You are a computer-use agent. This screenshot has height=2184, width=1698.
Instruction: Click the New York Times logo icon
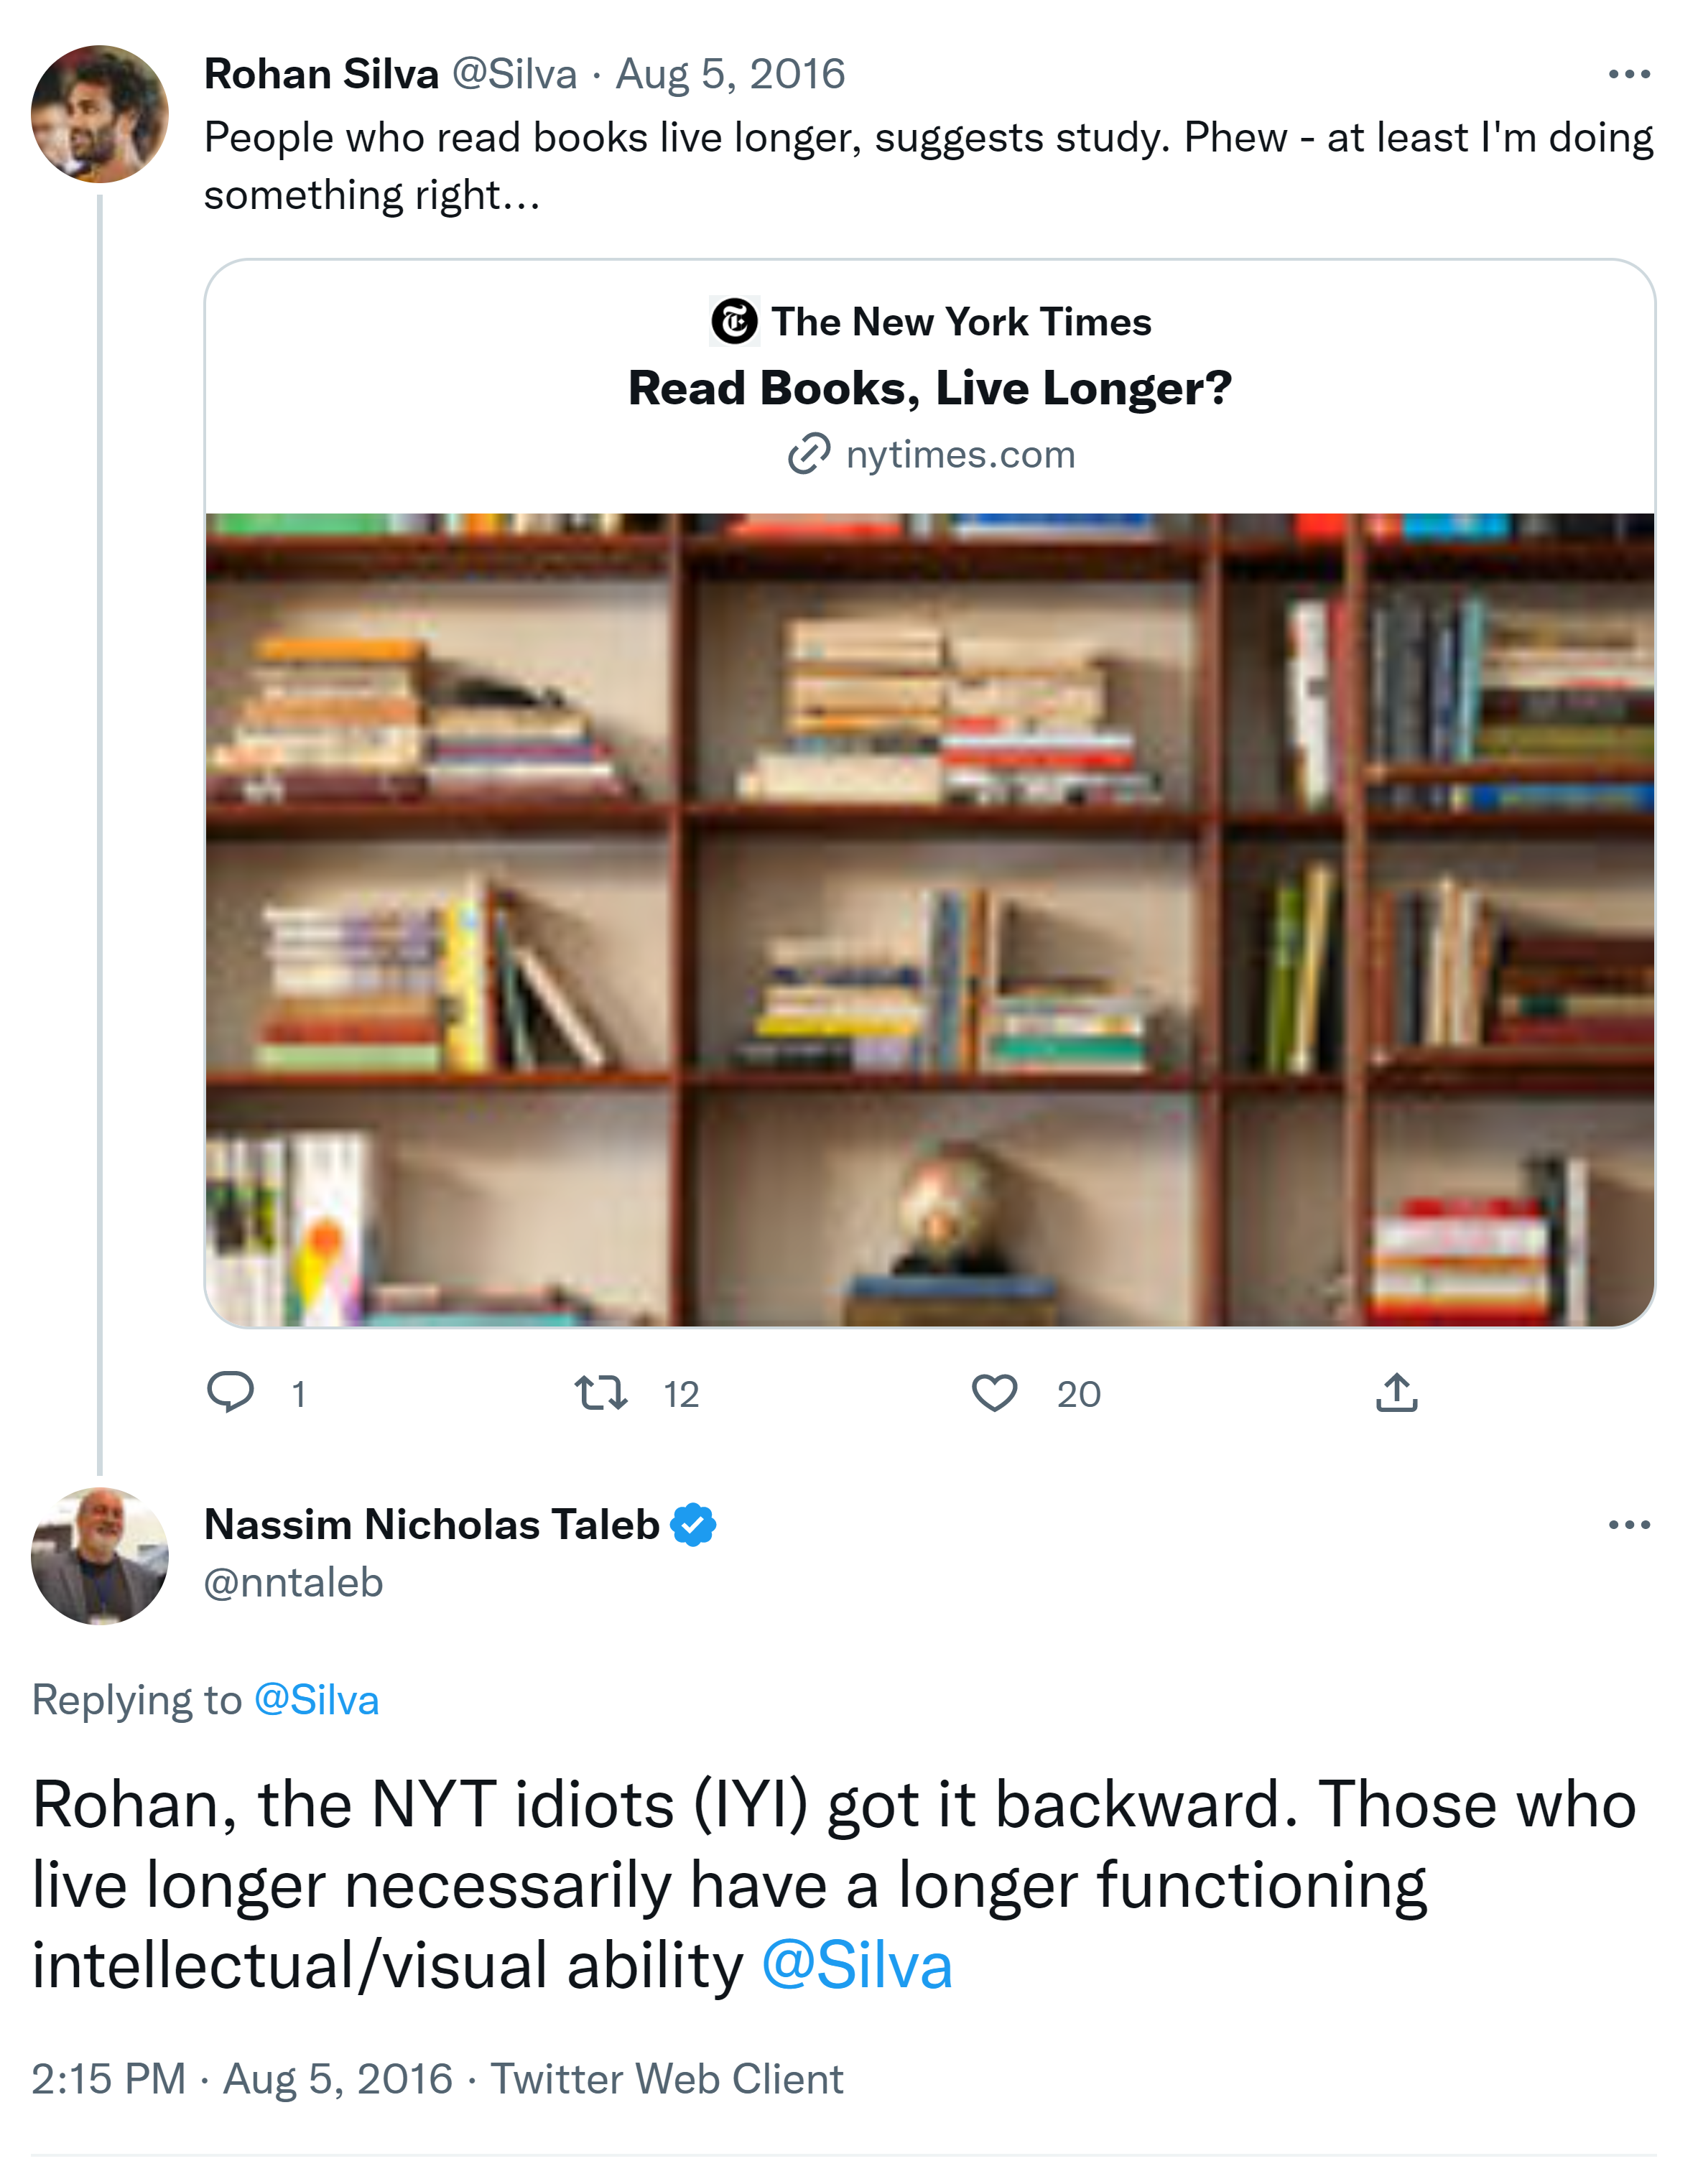734,322
